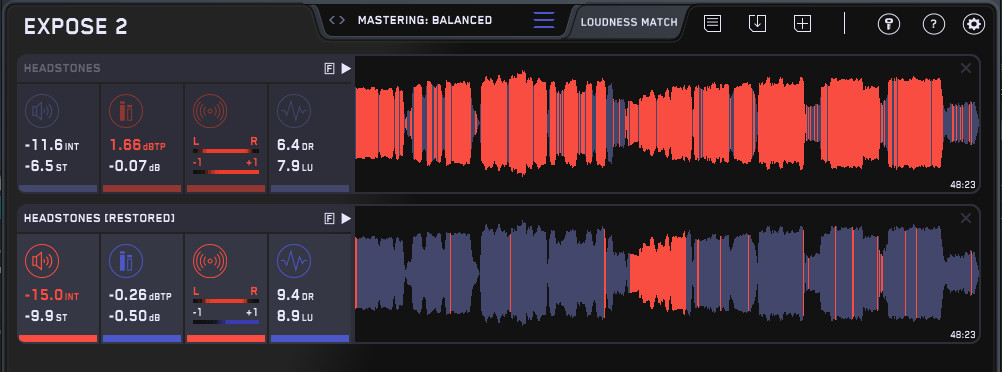Viewport: 1002px width, 372px height.
Task: Play the Headstones [Restored] track
Action: (346, 219)
